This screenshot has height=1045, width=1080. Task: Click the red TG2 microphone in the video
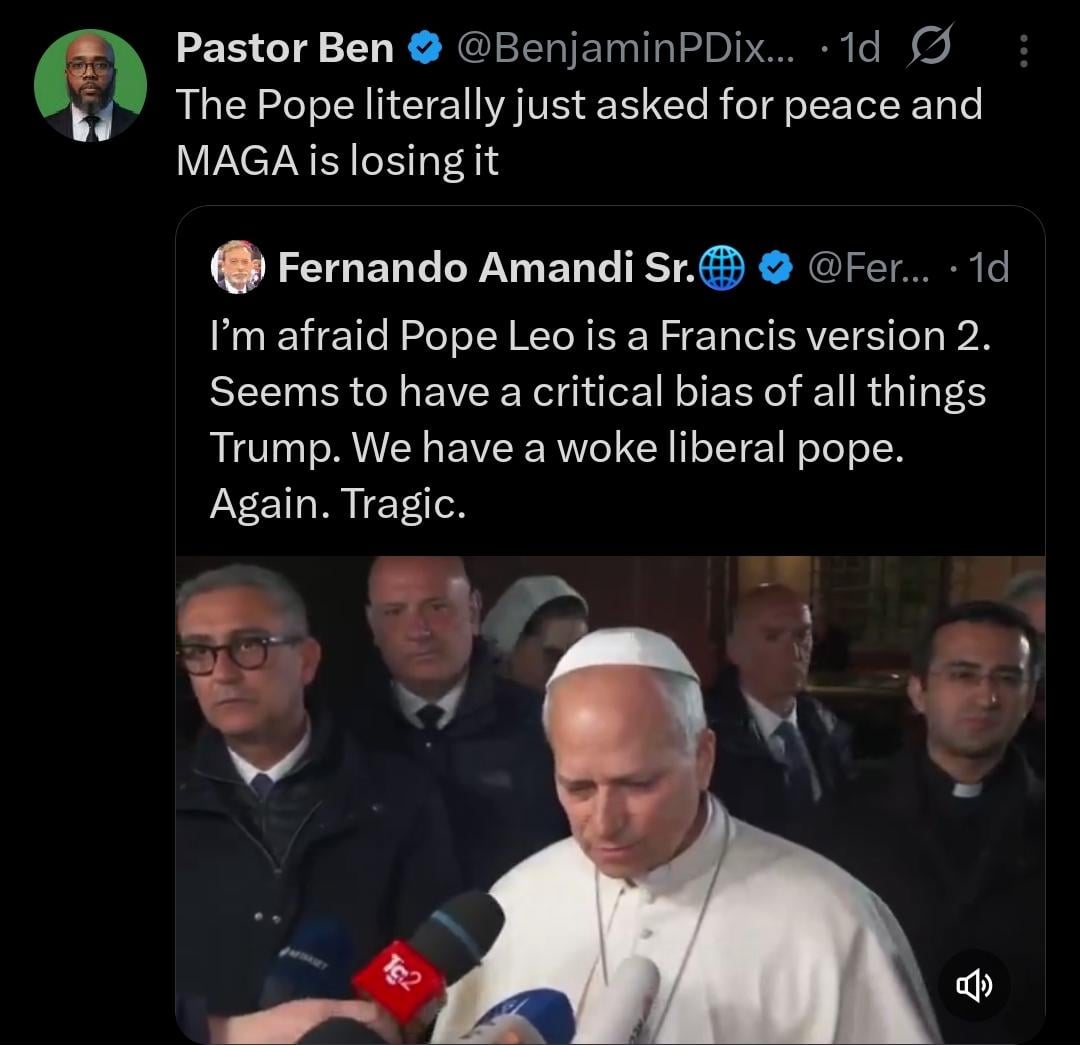click(x=397, y=977)
